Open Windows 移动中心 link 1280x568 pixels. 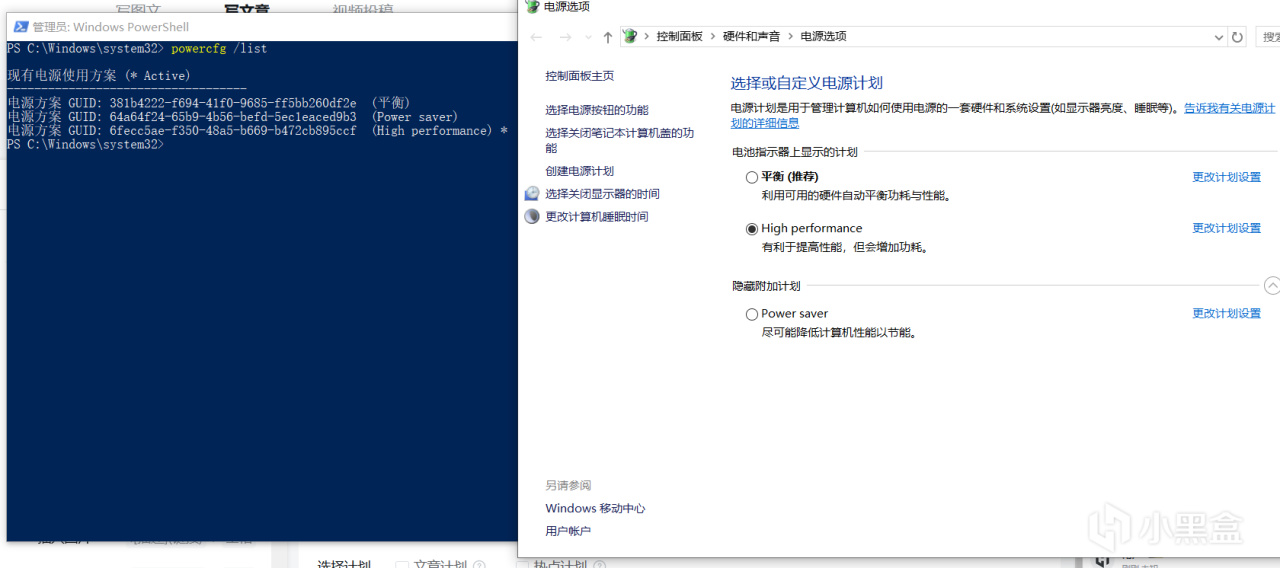pyautogui.click(x=595, y=508)
